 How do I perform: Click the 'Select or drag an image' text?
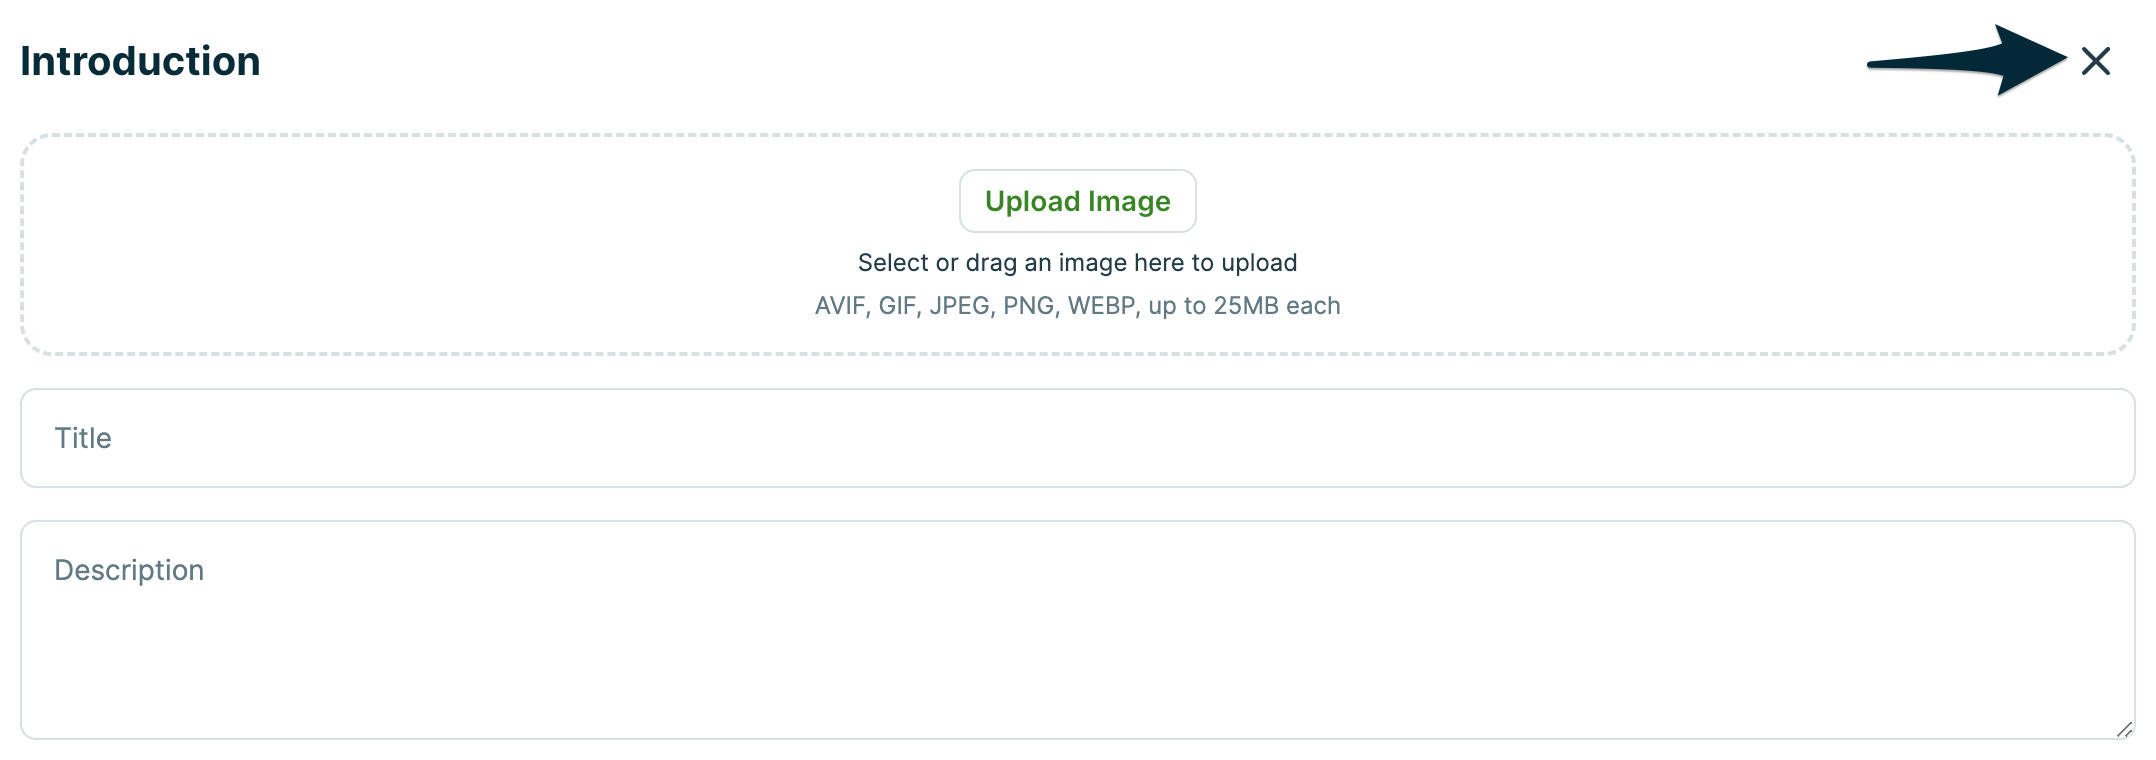(1077, 263)
